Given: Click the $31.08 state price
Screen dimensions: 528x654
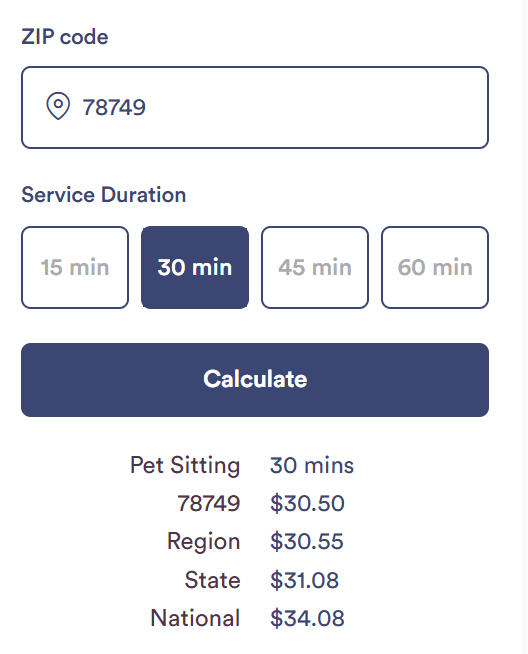Looking at the screenshot, I should coord(304,580).
